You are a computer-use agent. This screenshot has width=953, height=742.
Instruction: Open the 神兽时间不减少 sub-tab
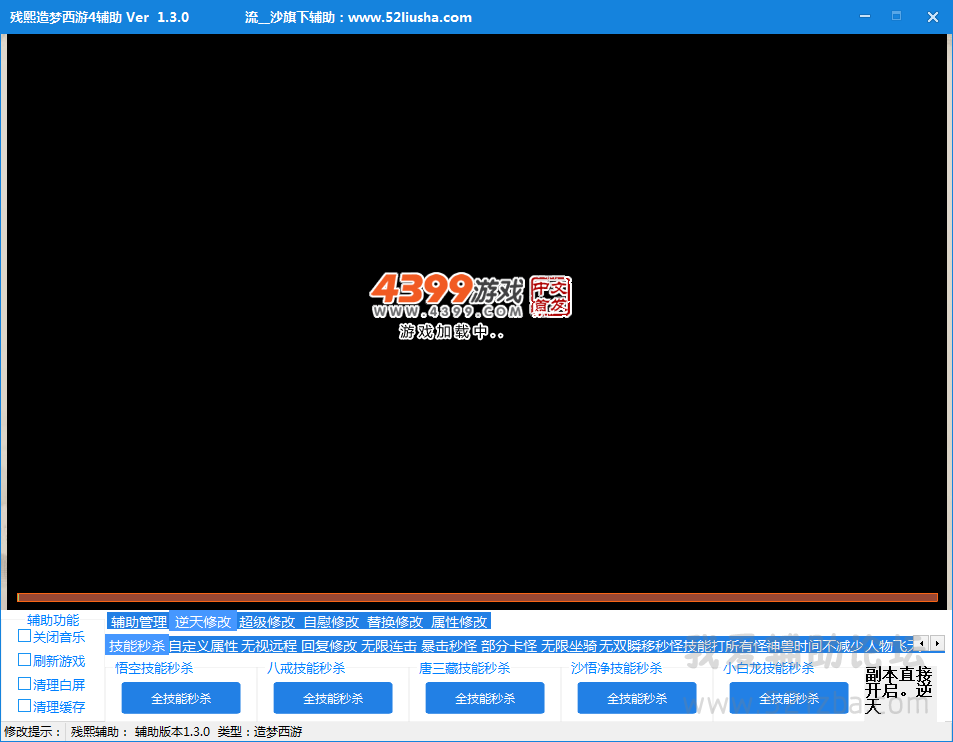[x=816, y=645]
